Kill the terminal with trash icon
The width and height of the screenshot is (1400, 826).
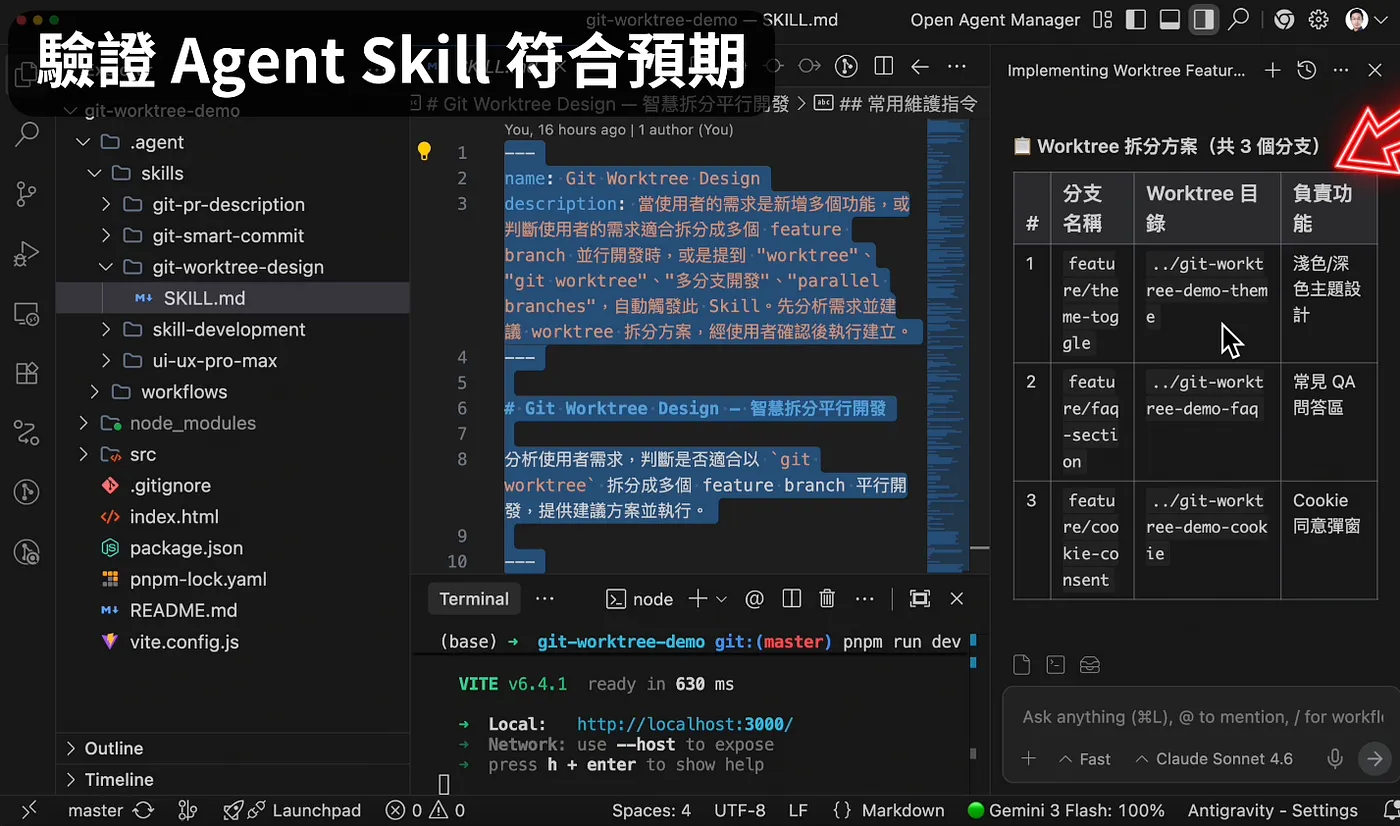pos(827,599)
